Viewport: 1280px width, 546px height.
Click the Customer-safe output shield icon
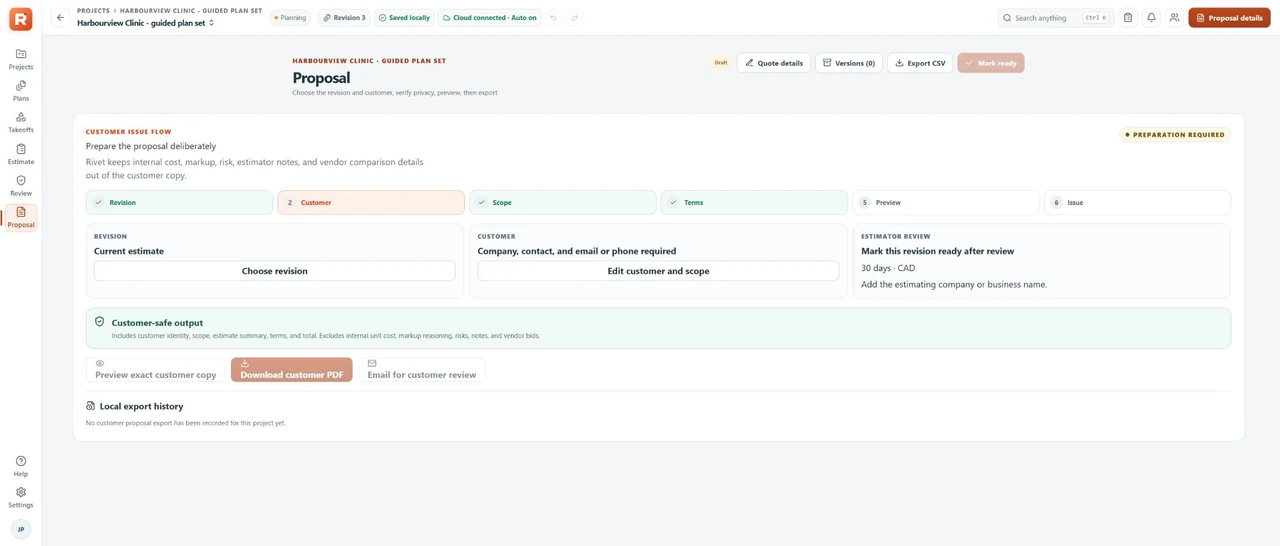(x=99, y=322)
